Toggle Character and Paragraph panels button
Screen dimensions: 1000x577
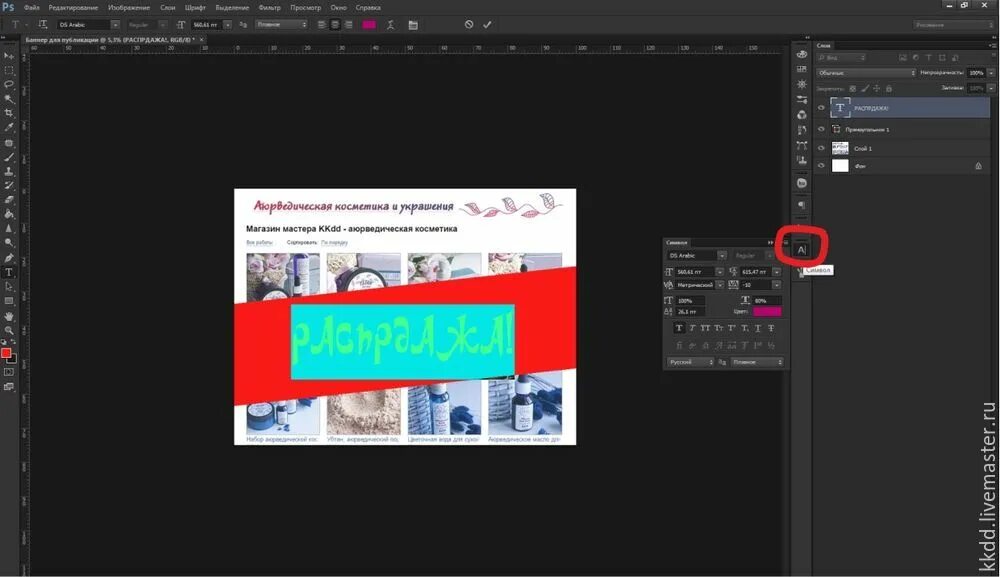click(413, 24)
